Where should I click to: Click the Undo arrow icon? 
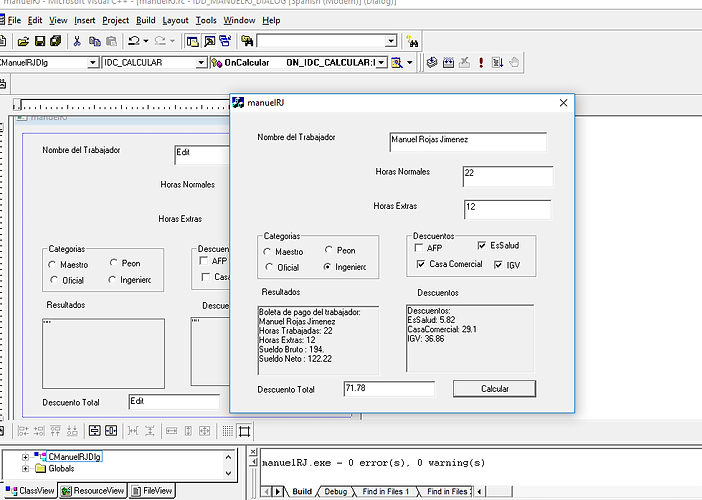[x=133, y=41]
